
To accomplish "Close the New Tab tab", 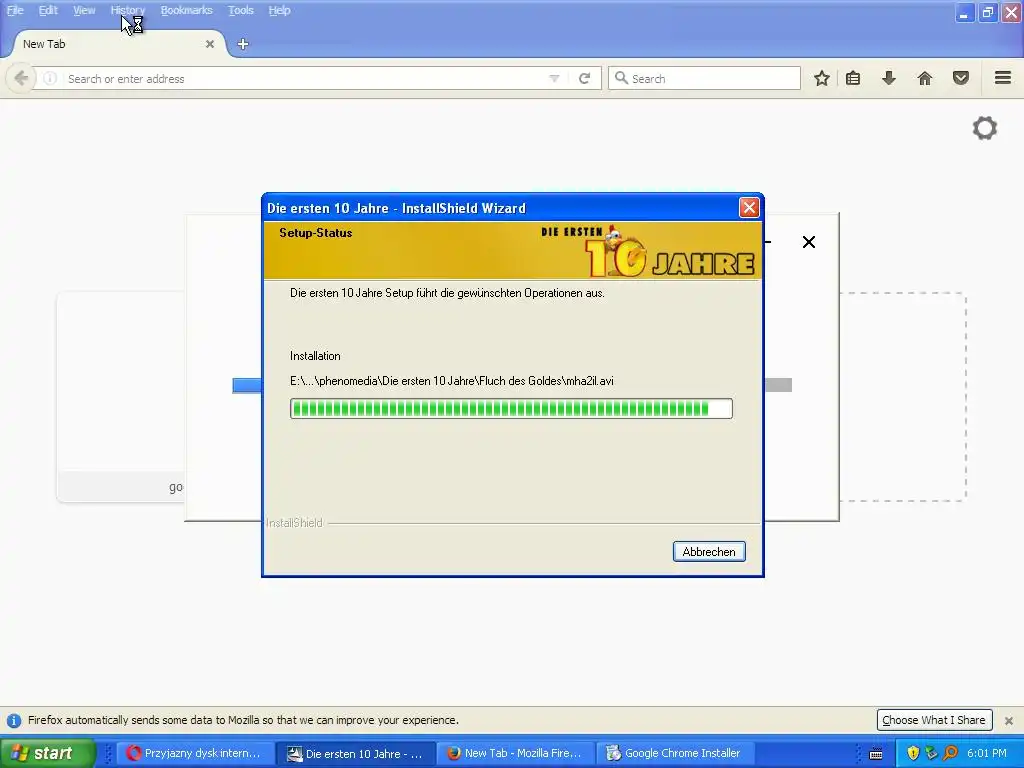I will pos(210,44).
